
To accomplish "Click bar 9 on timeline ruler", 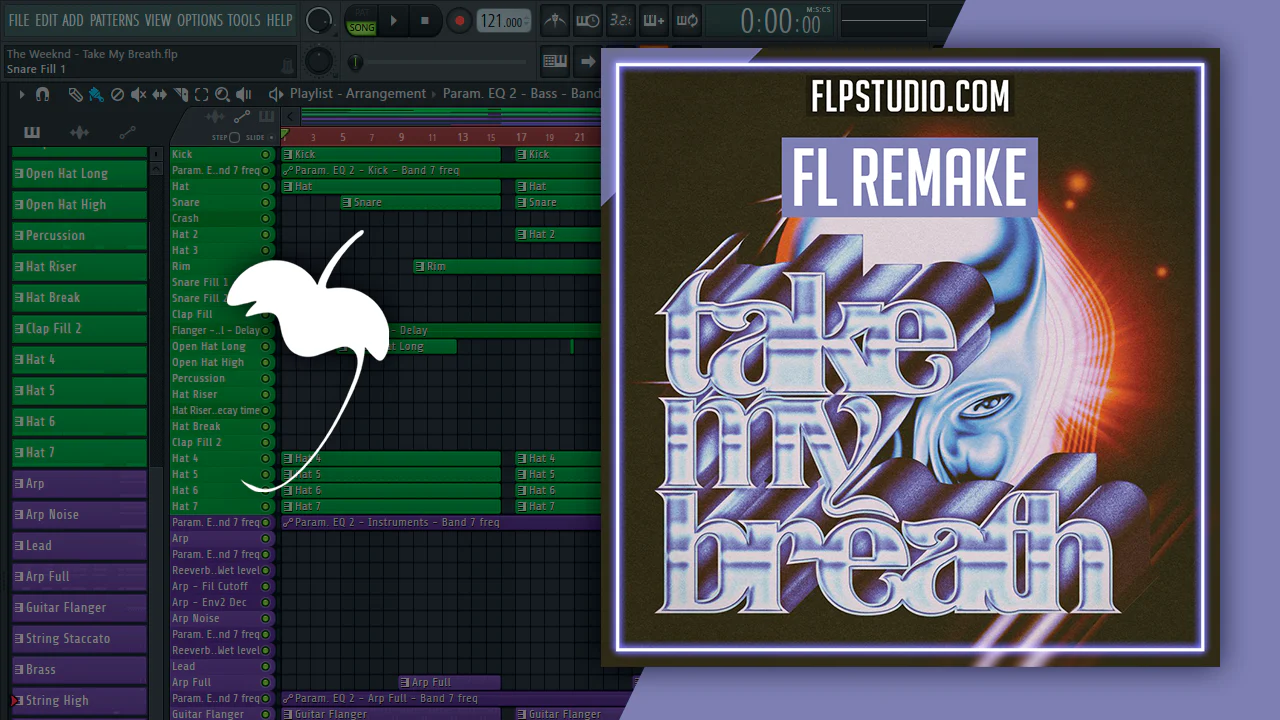I will [401, 137].
